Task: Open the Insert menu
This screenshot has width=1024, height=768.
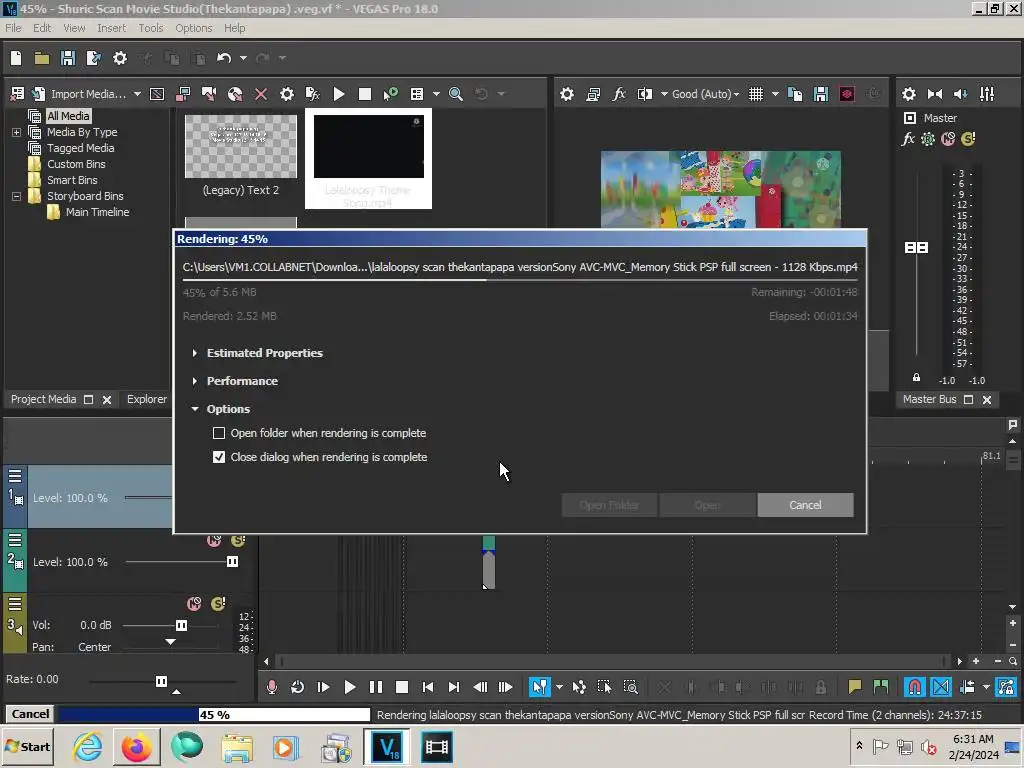Action: click(111, 28)
